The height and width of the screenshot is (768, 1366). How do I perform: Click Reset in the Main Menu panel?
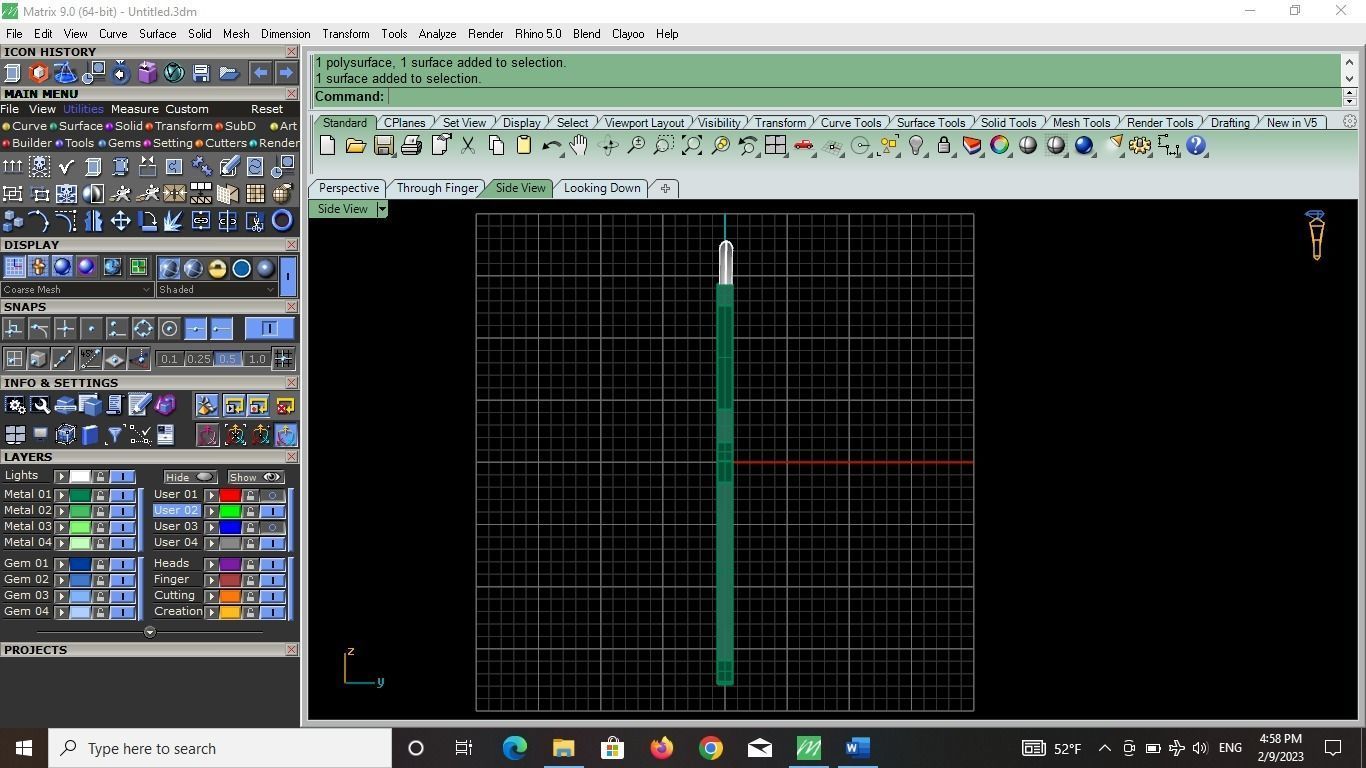pyautogui.click(x=267, y=109)
